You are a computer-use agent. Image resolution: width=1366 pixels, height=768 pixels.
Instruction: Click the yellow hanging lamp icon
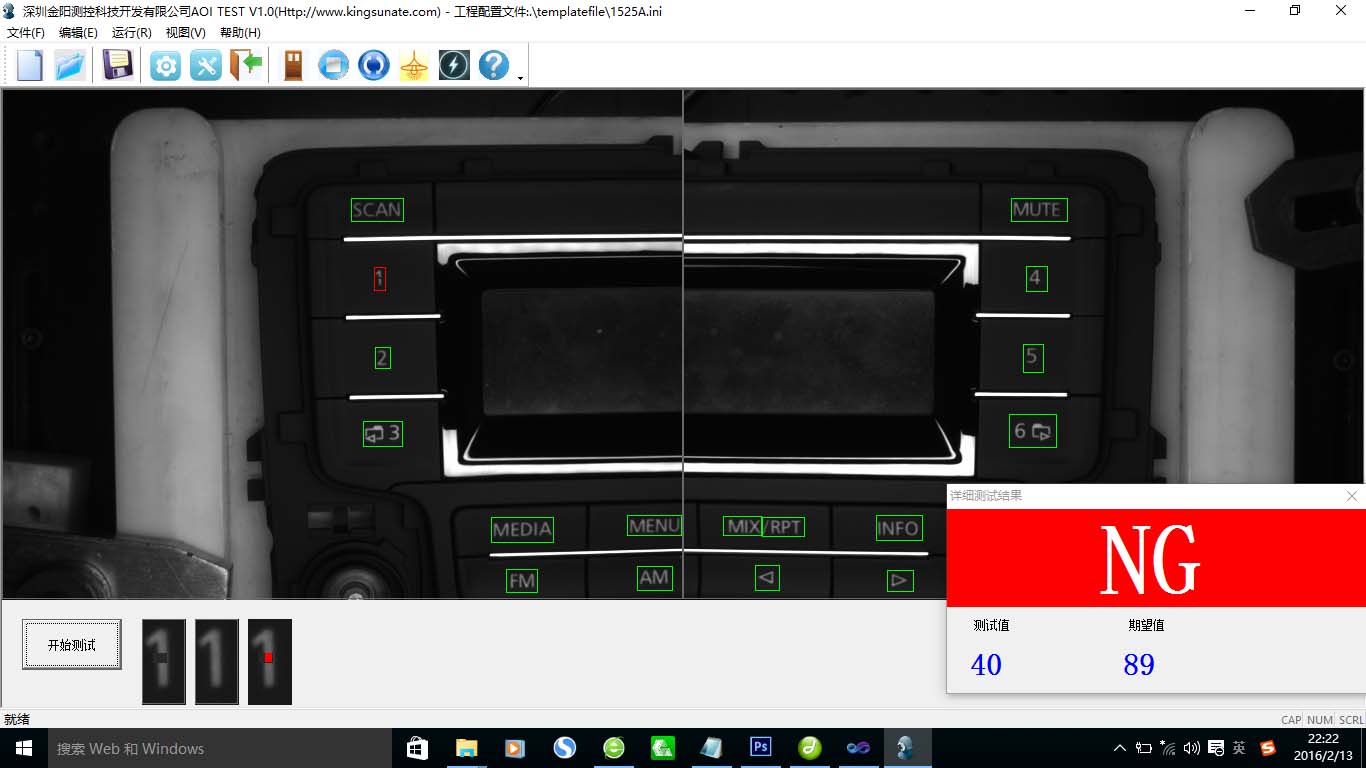coord(414,66)
